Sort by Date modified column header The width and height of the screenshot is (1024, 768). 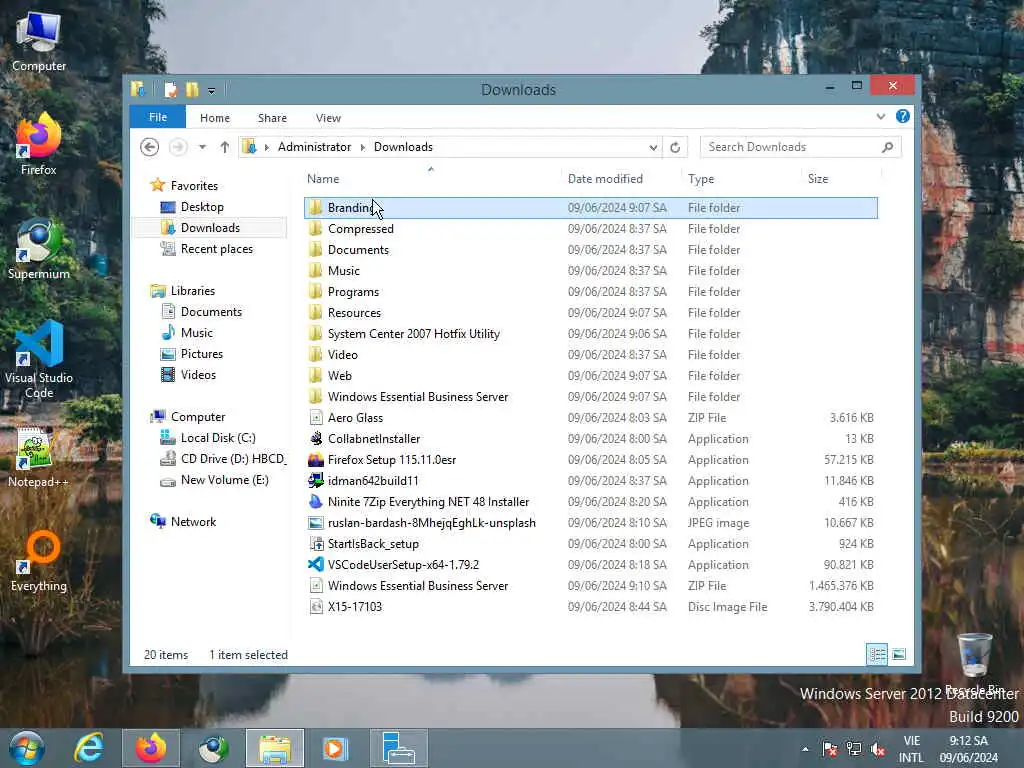click(x=620, y=178)
